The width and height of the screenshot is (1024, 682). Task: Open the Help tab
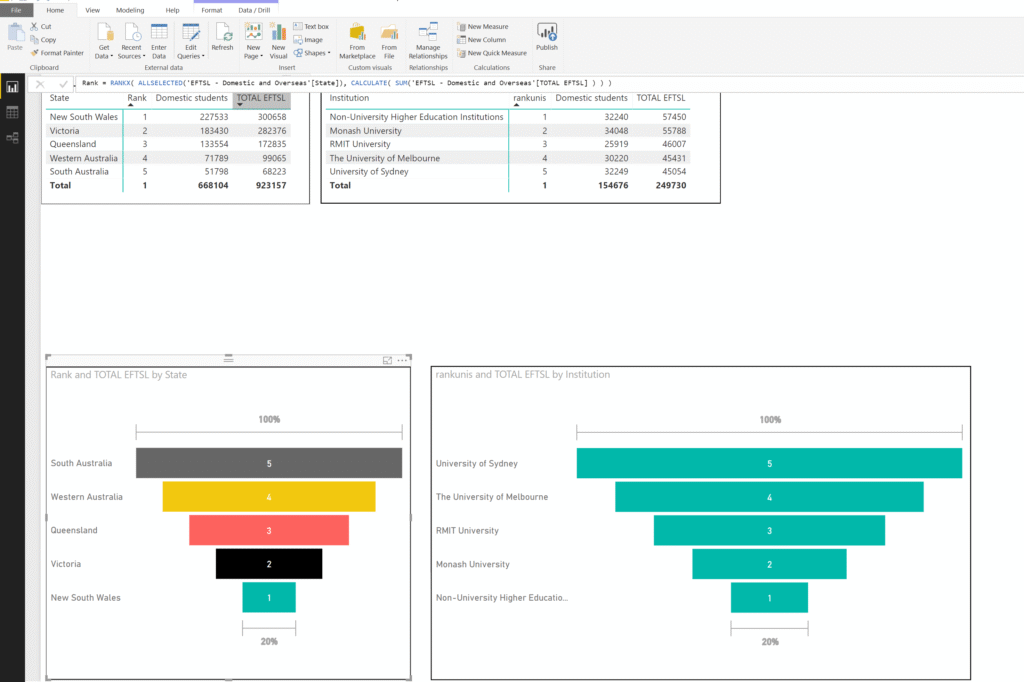pyautogui.click(x=172, y=10)
